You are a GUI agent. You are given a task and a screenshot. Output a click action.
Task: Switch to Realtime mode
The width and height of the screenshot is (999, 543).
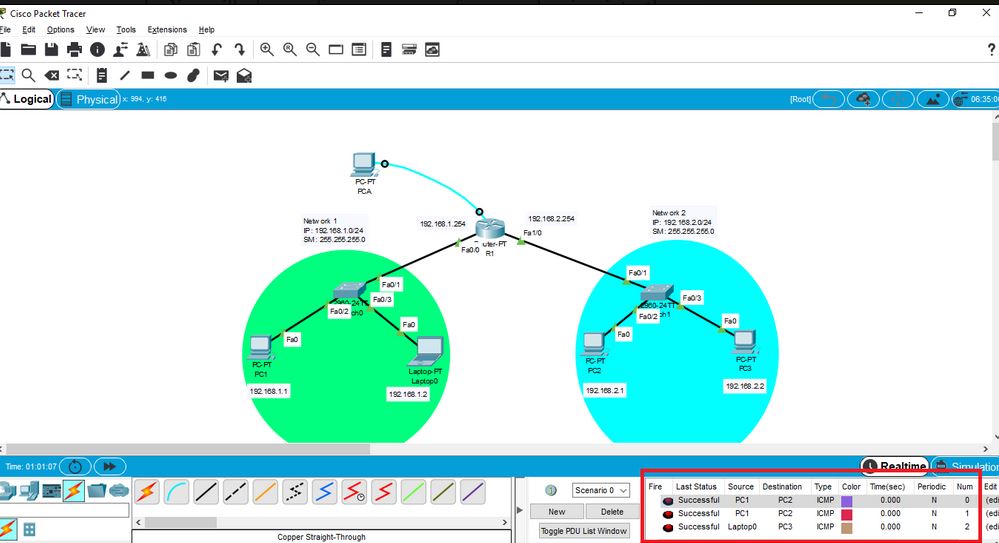(895, 467)
